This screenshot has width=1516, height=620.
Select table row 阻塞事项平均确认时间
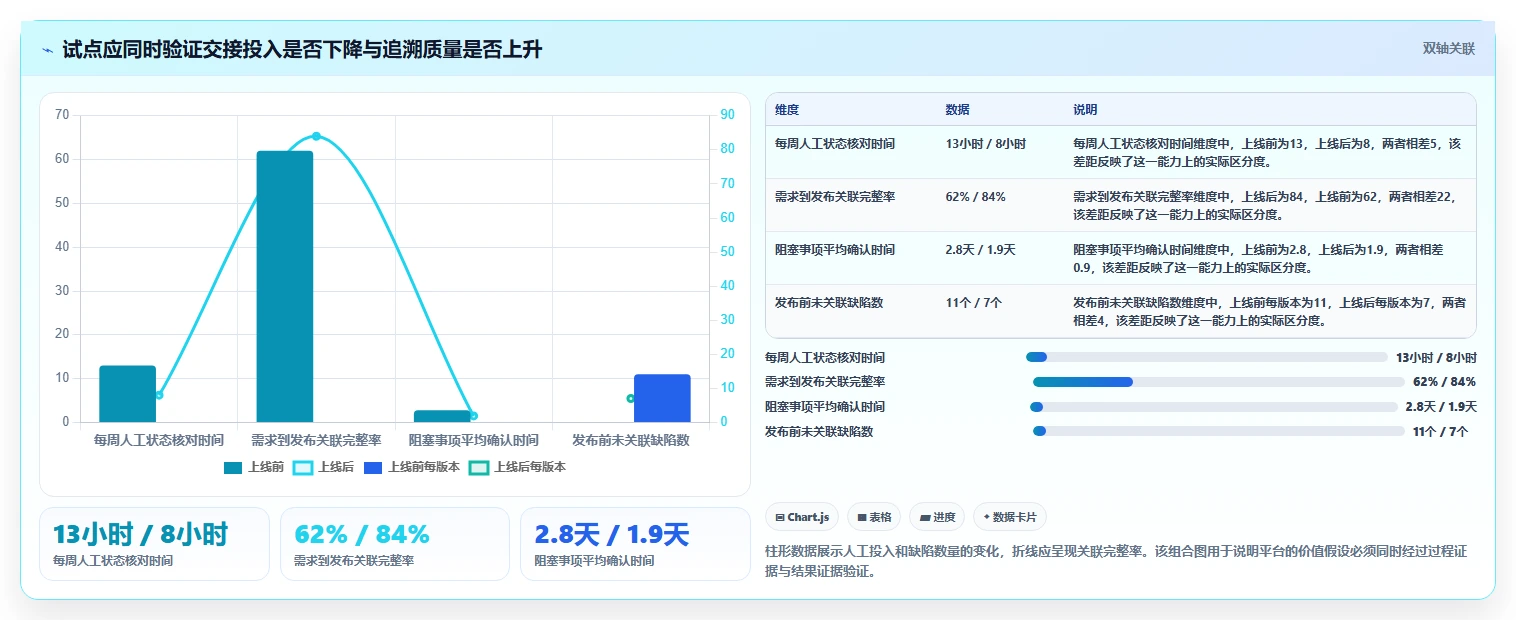pyautogui.click(x=1120, y=258)
